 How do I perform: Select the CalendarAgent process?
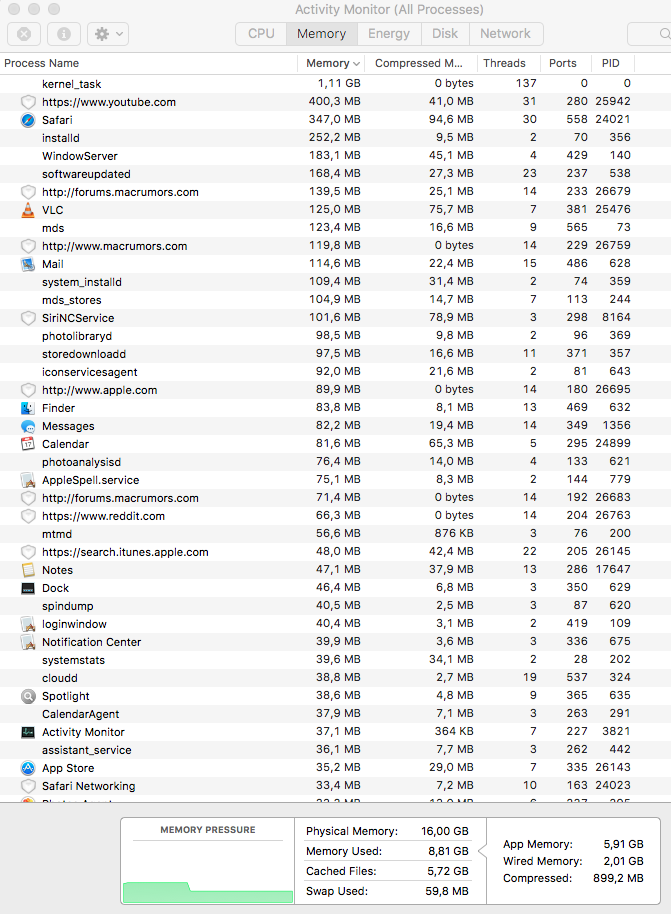pos(335,714)
